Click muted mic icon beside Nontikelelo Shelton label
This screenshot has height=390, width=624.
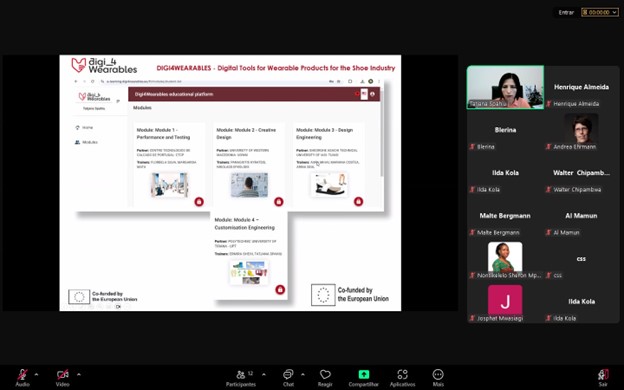[x=472, y=275]
